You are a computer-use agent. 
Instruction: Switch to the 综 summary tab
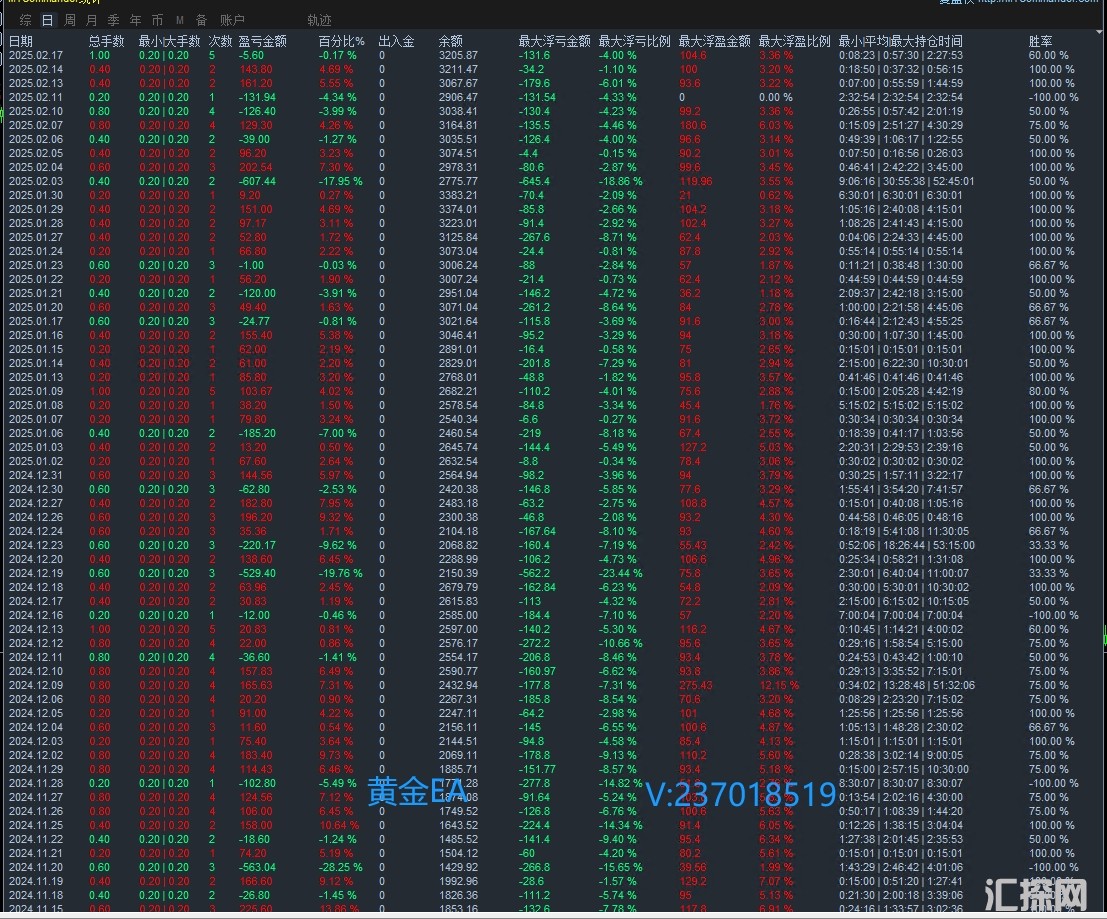[25, 20]
